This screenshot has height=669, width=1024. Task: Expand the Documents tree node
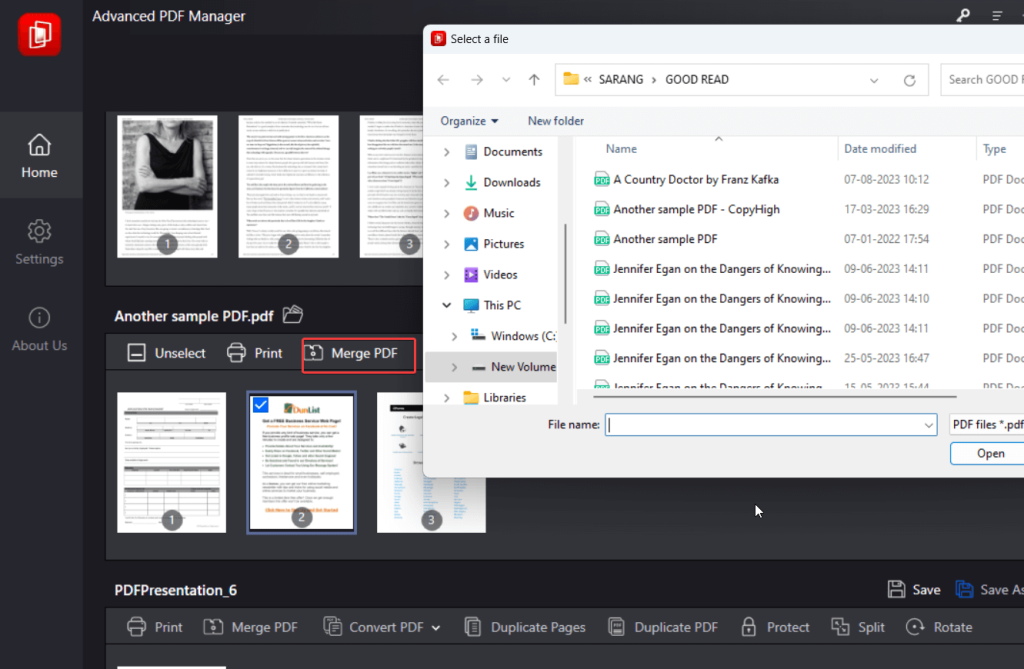click(447, 152)
